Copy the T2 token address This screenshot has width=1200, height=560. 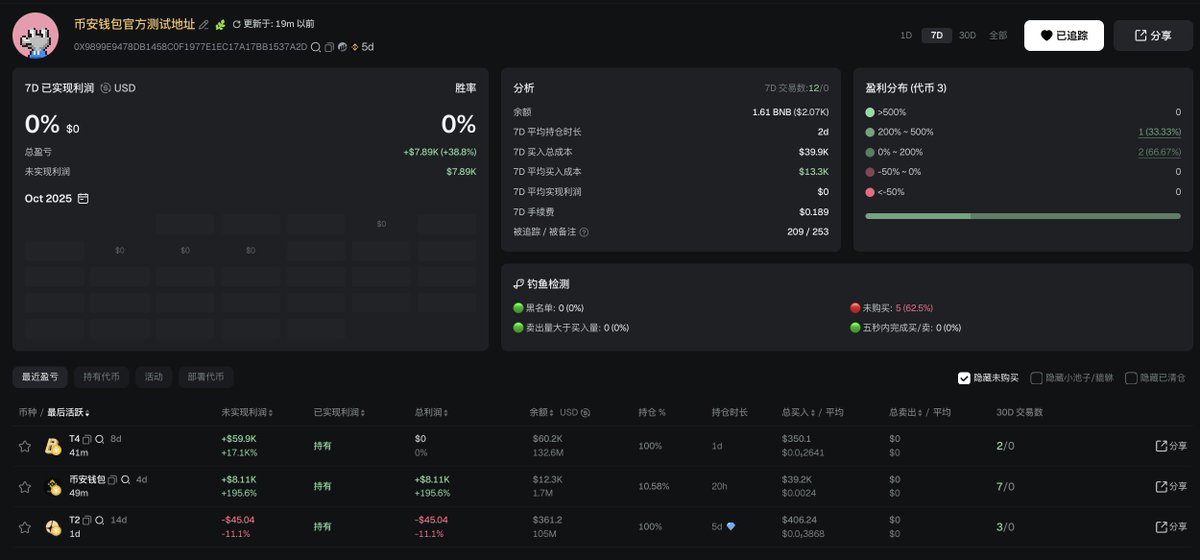click(x=87, y=520)
